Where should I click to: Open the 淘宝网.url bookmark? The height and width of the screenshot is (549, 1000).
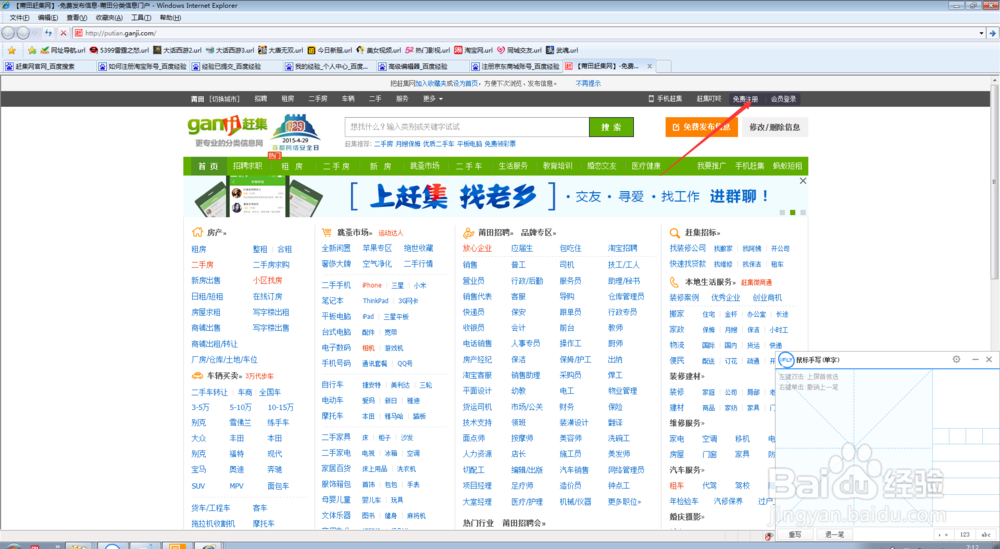click(473, 50)
